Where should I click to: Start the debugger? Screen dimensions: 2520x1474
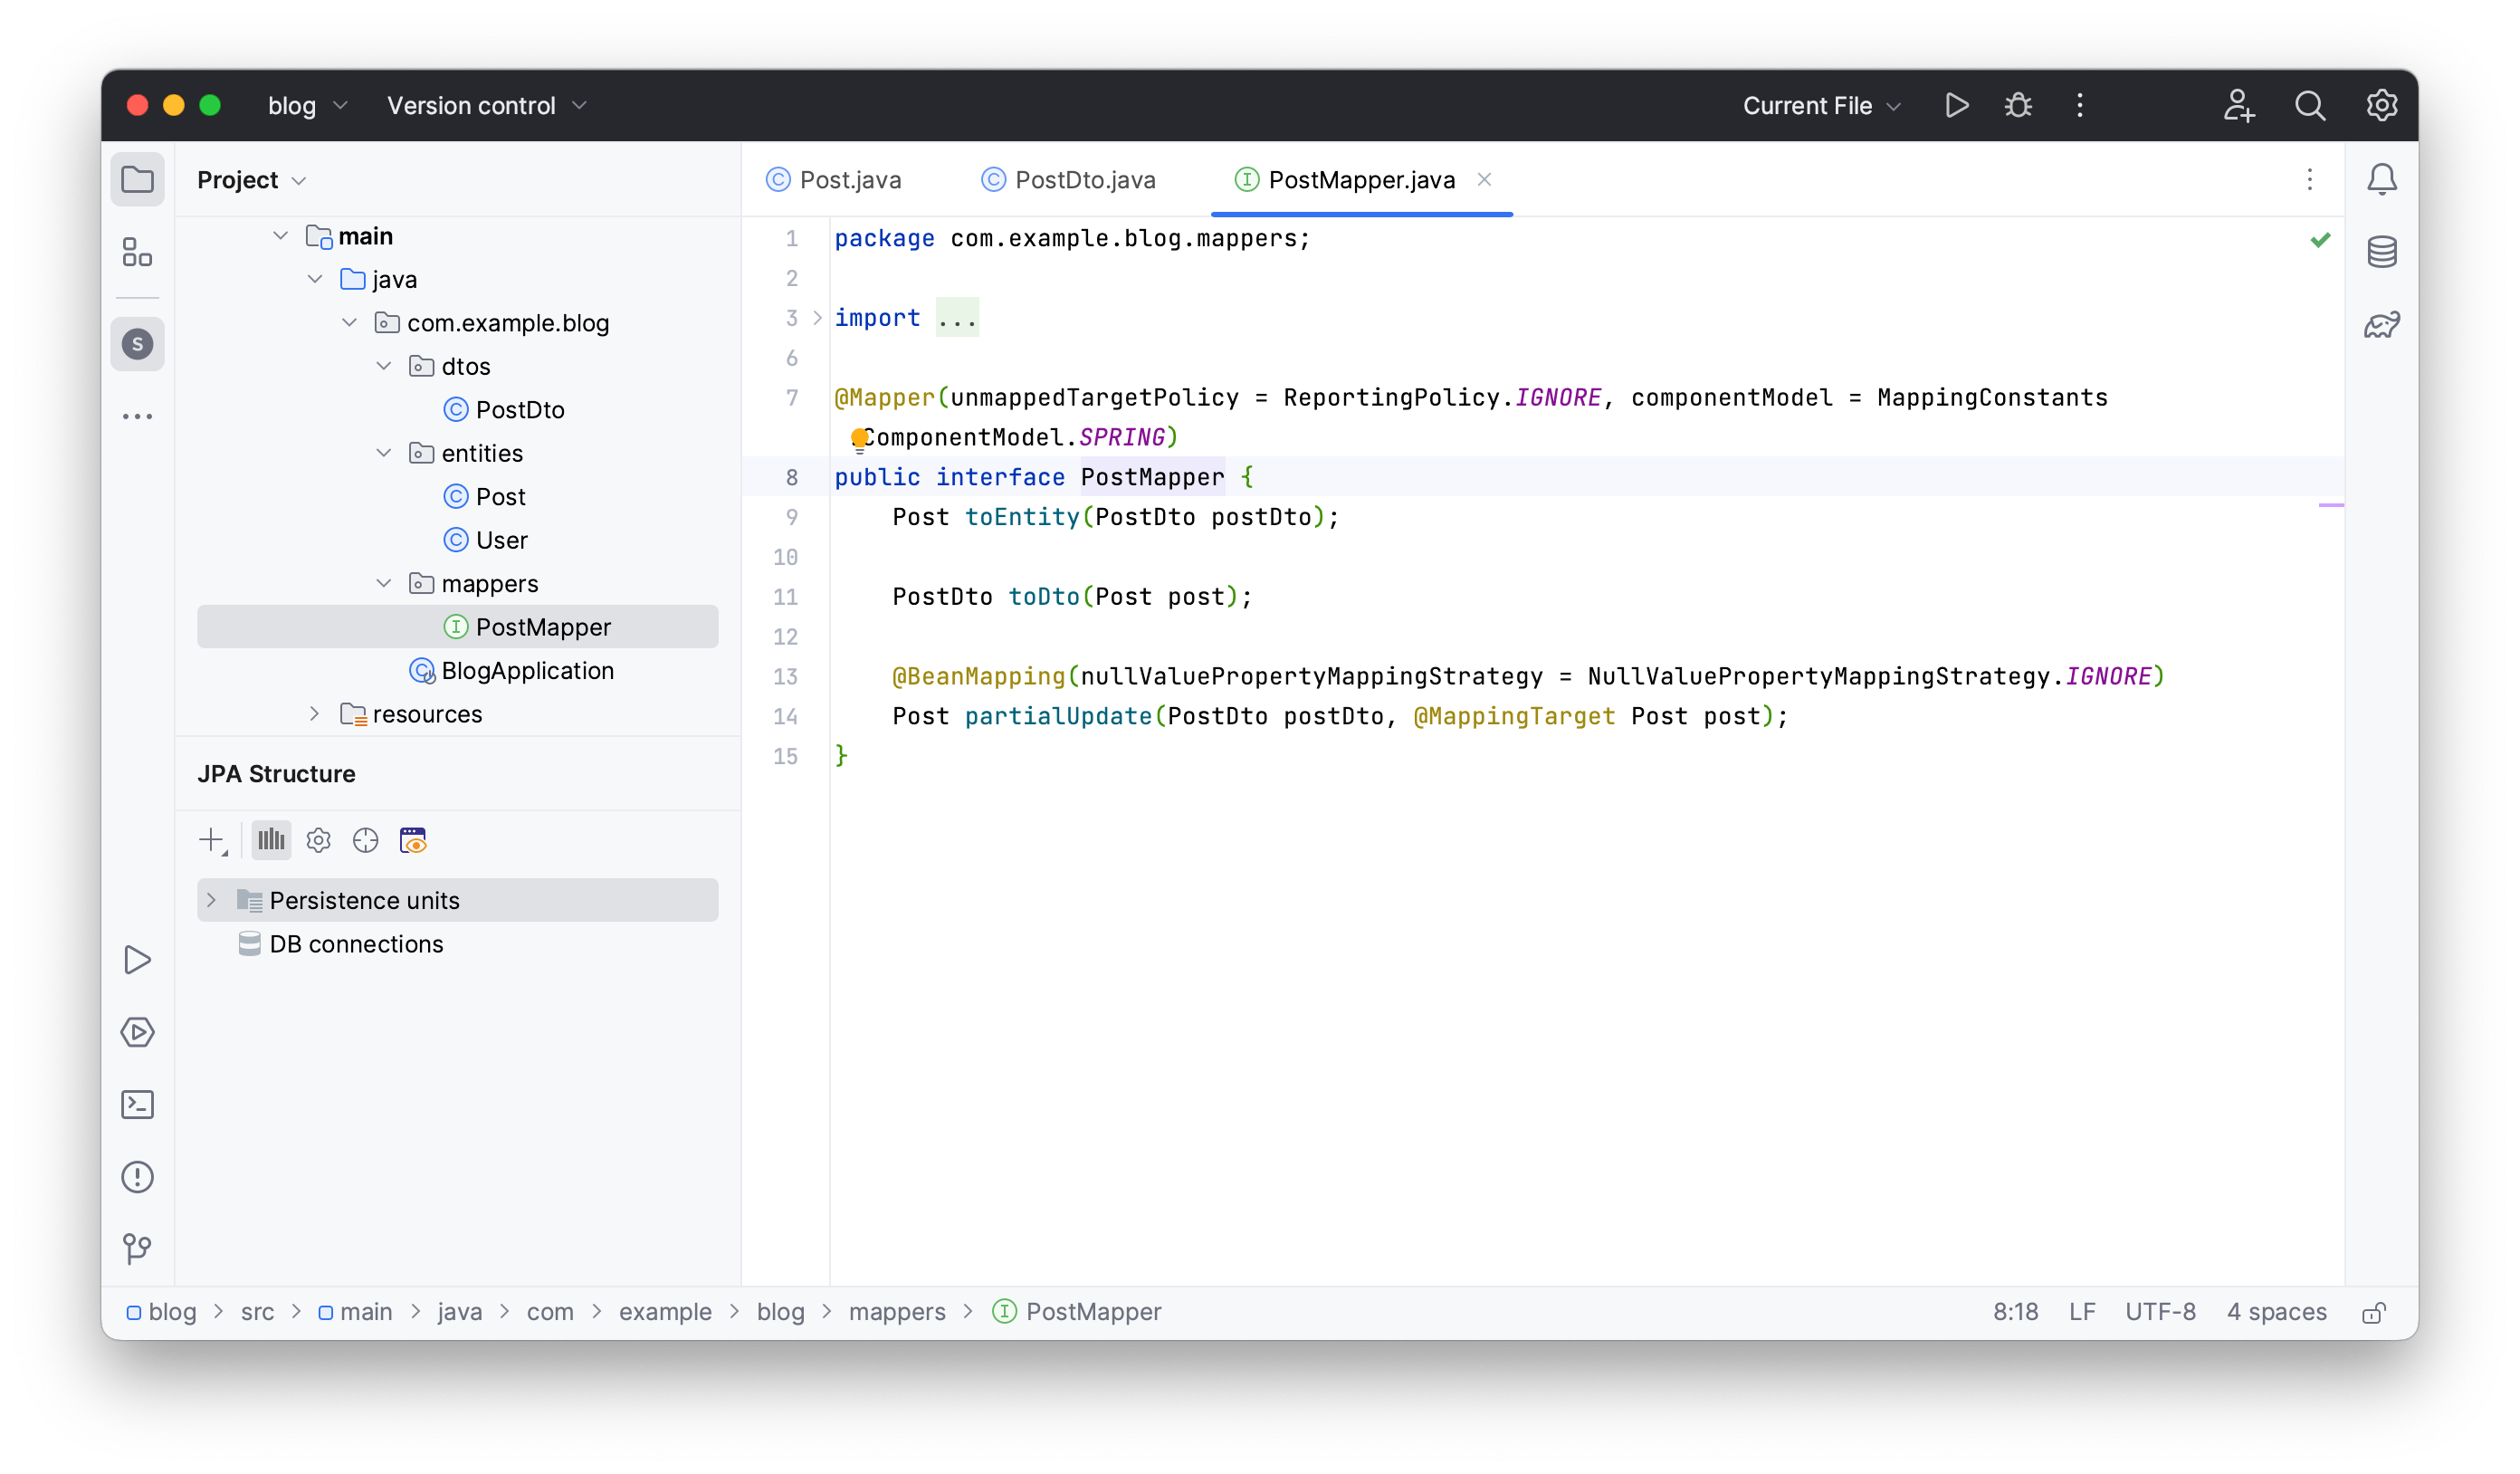click(x=2018, y=105)
